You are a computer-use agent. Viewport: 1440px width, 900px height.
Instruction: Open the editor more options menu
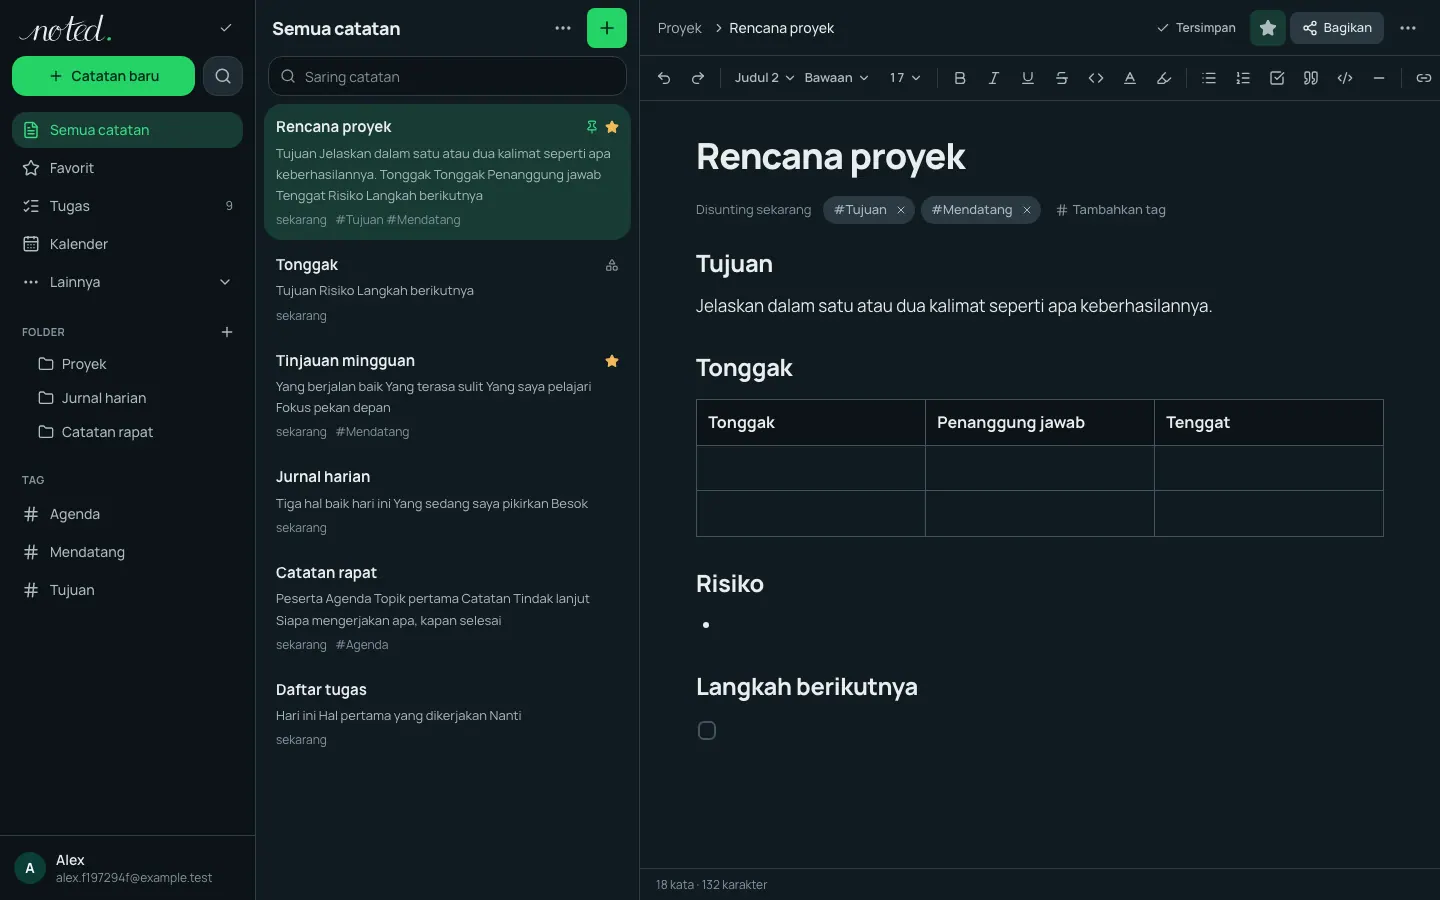tap(1408, 28)
